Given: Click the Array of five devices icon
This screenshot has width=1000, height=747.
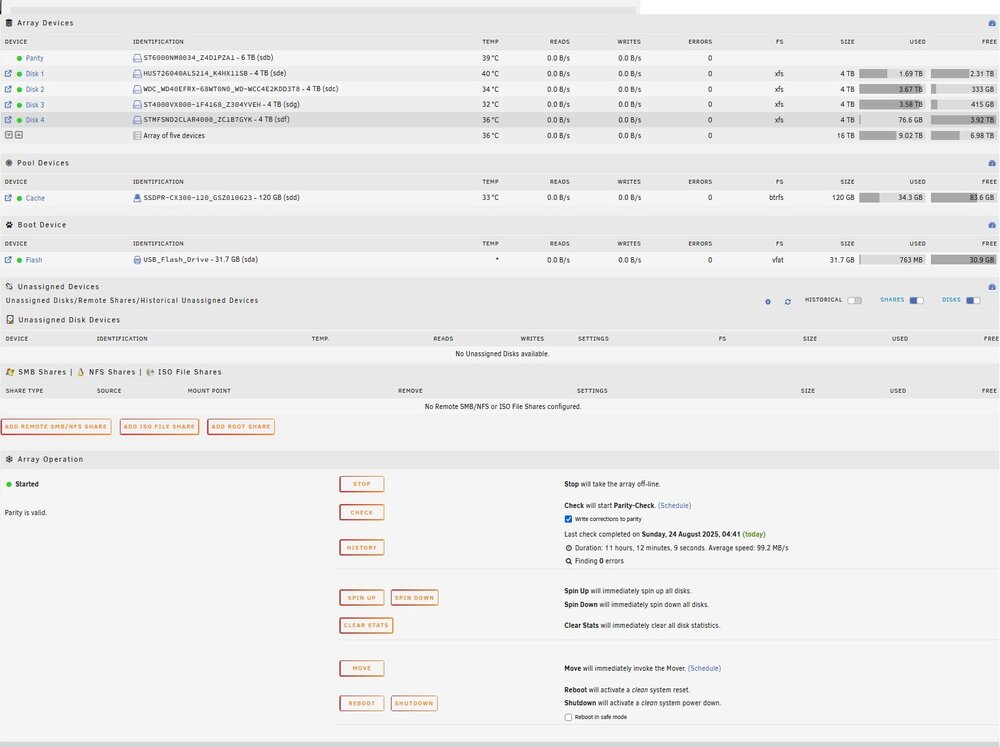Looking at the screenshot, I should [137, 135].
